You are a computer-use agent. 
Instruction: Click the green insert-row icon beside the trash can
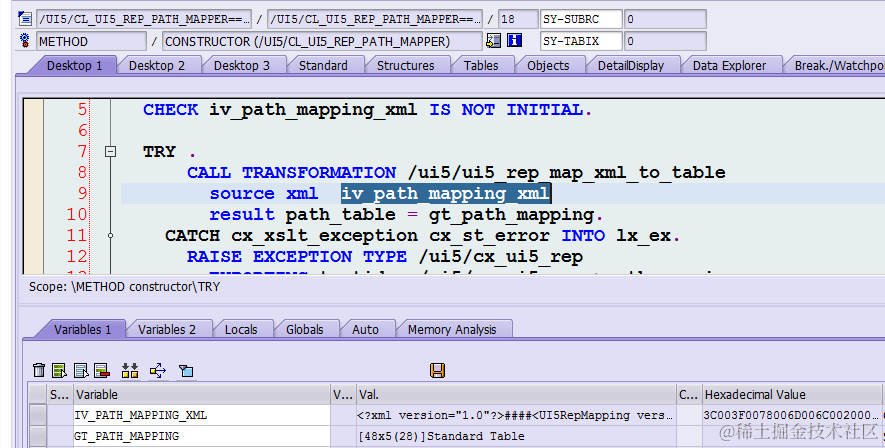click(59, 370)
